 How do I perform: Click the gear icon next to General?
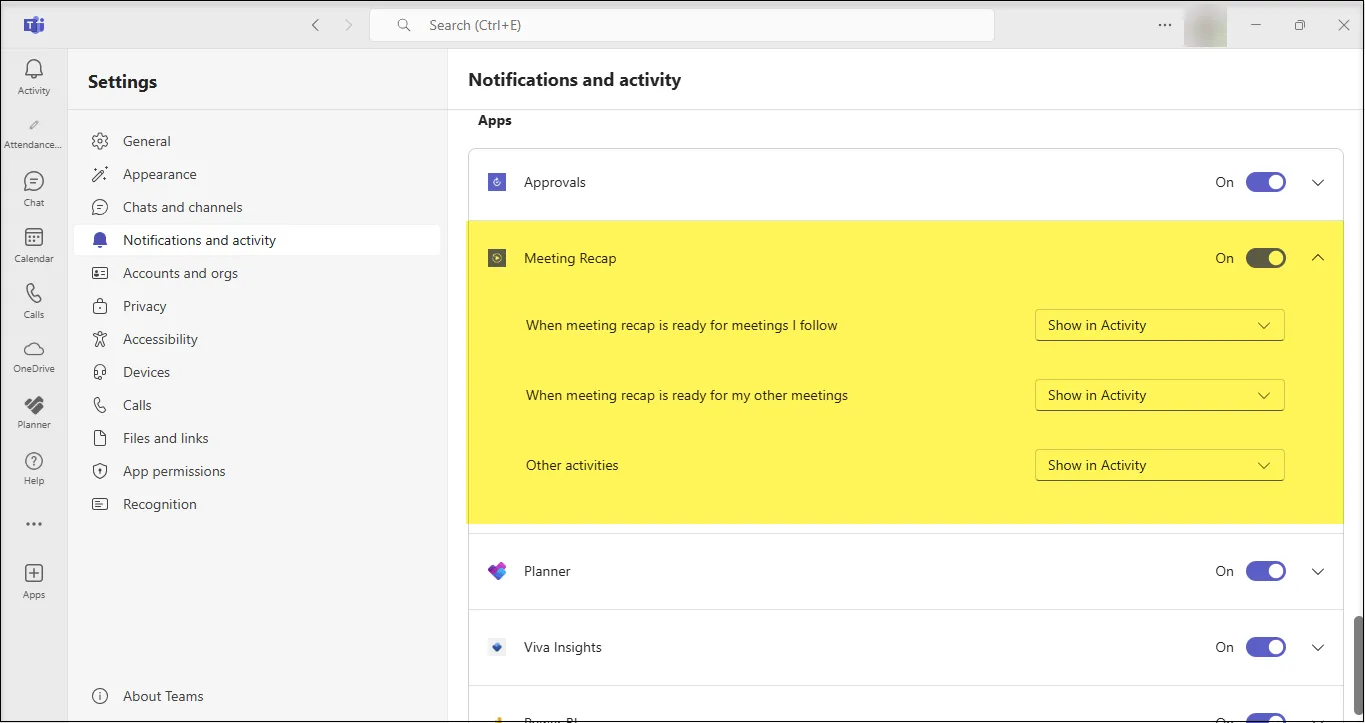(100, 141)
